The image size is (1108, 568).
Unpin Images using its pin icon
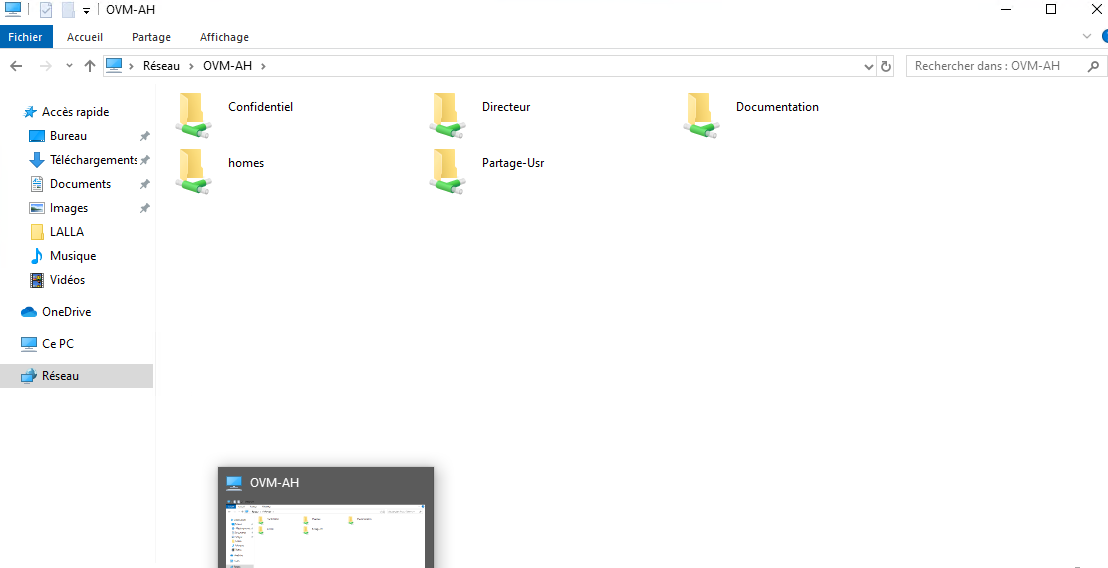(144, 208)
